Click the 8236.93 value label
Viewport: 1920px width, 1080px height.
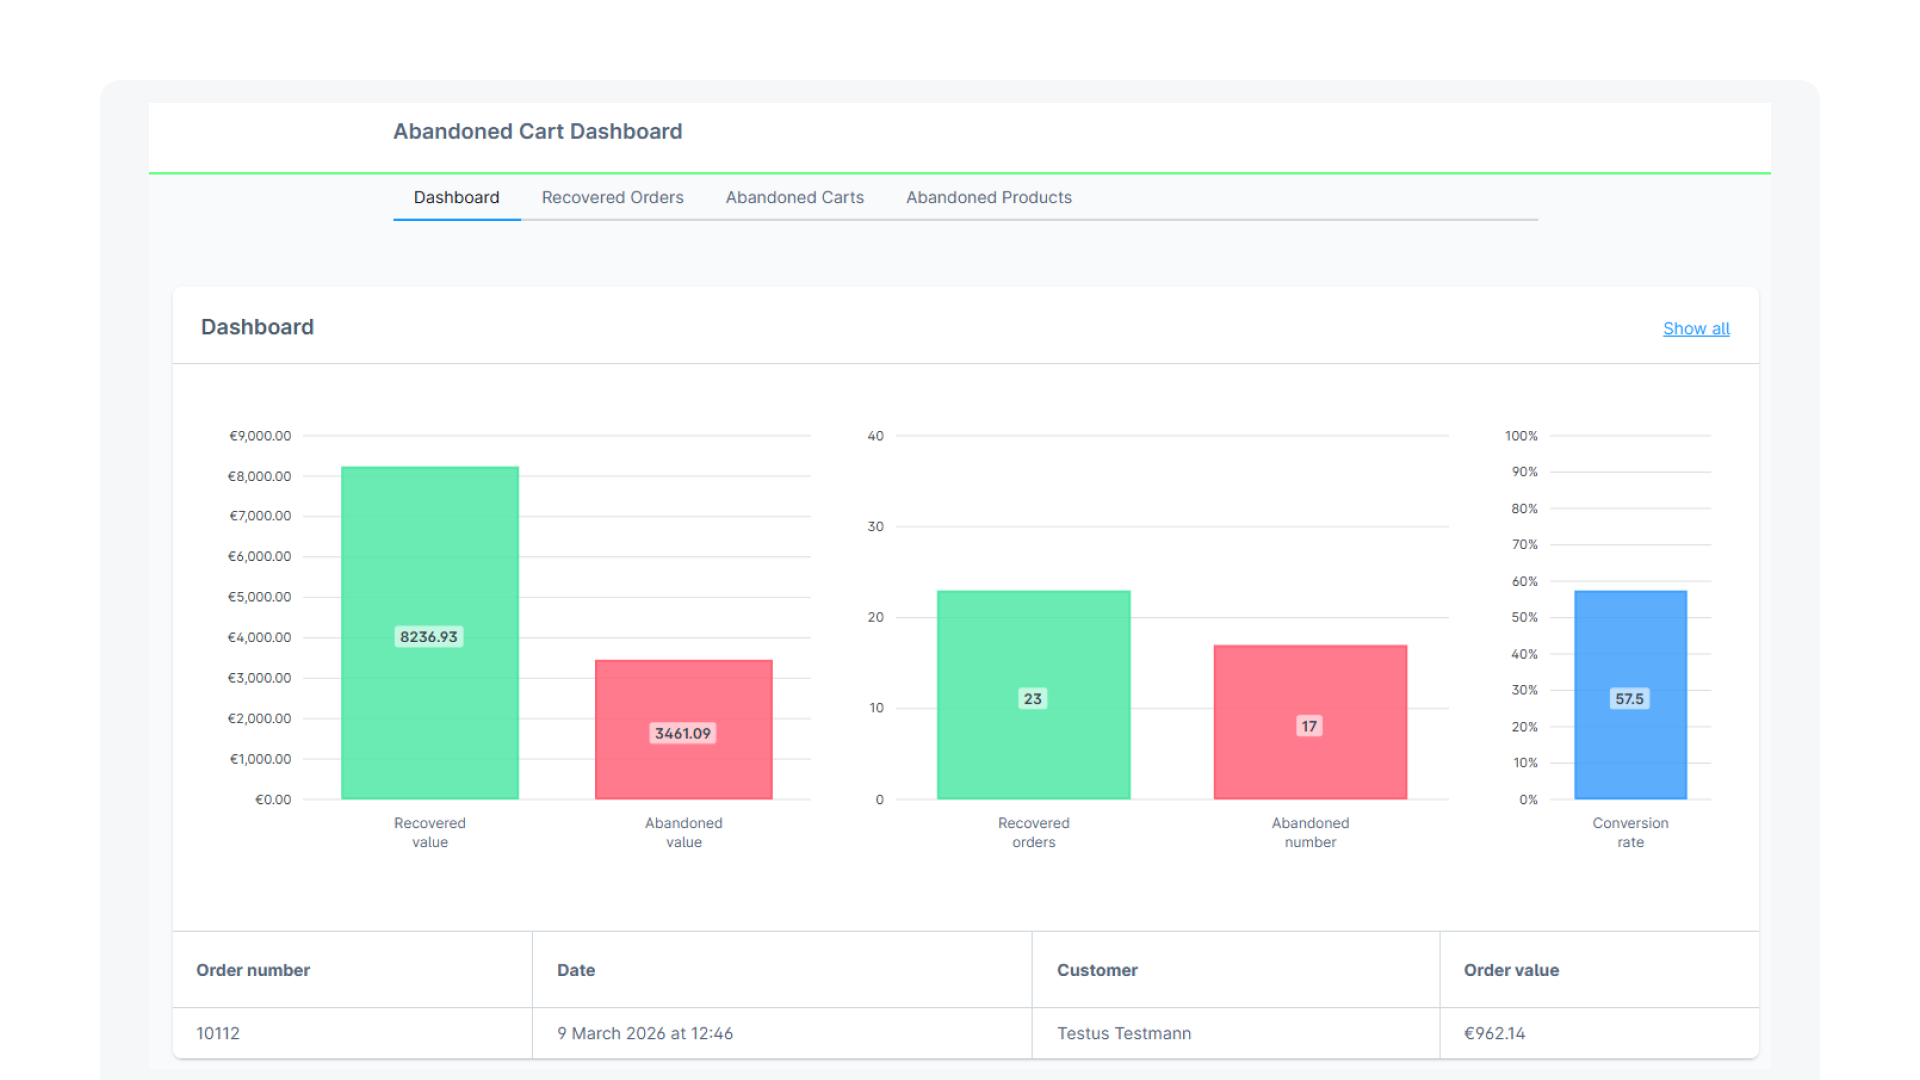(429, 637)
